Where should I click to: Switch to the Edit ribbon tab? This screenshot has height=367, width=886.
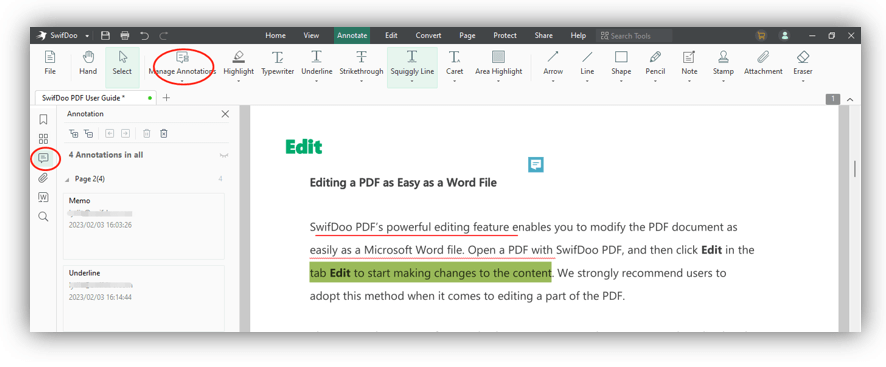pyautogui.click(x=391, y=36)
